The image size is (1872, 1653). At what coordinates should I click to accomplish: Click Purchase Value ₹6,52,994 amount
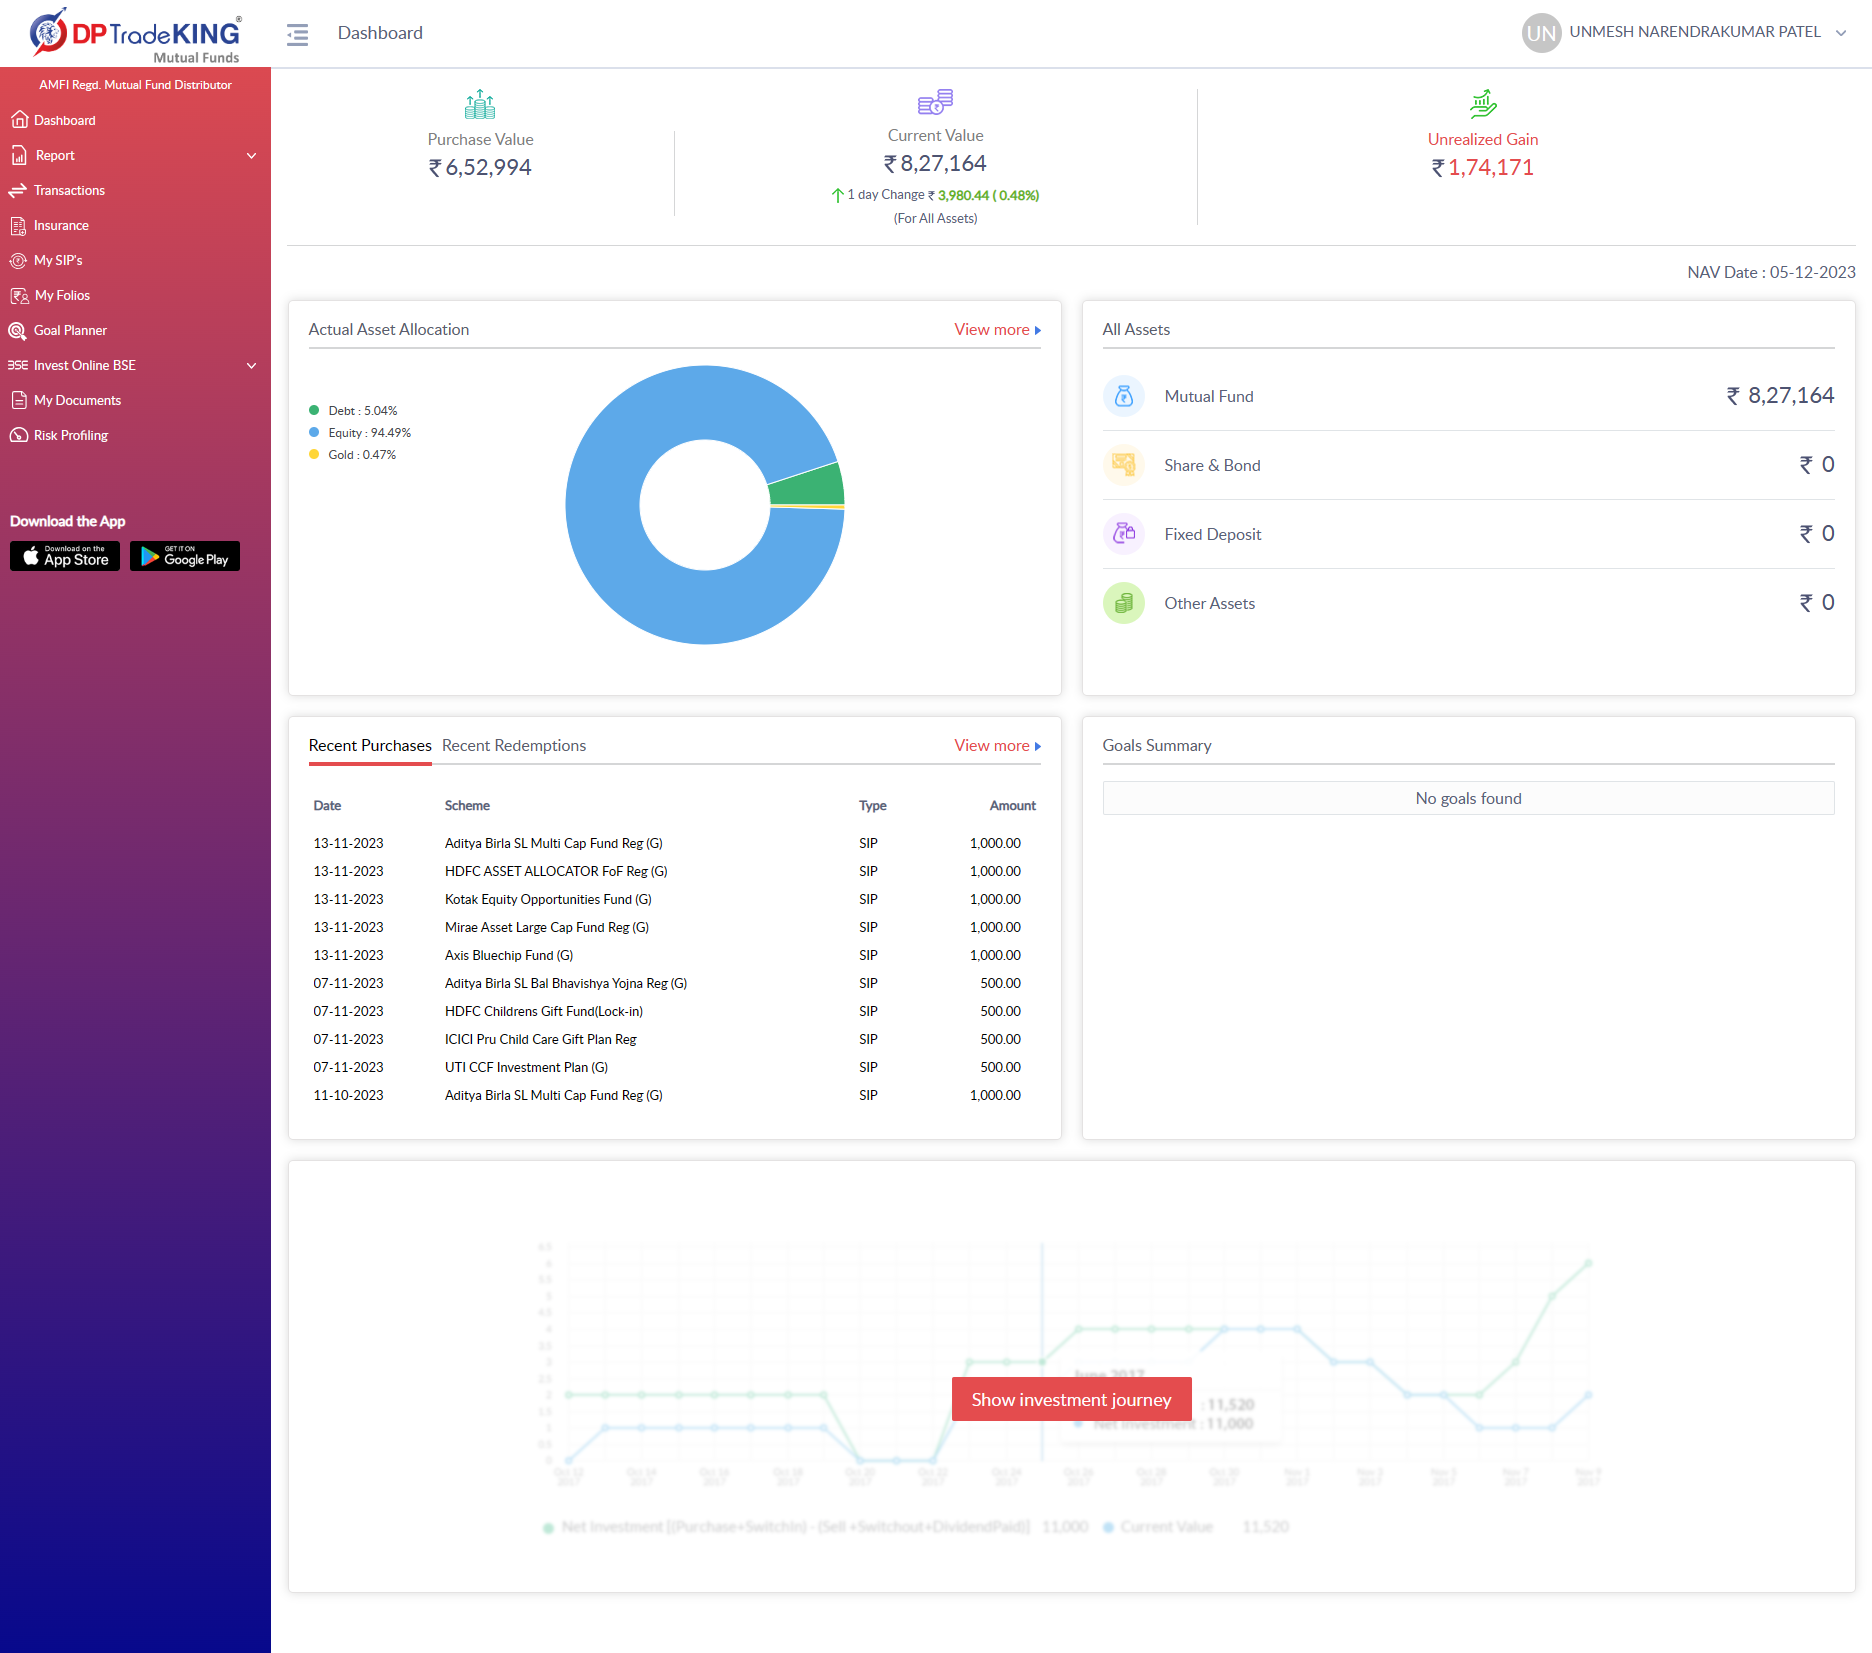(x=480, y=168)
